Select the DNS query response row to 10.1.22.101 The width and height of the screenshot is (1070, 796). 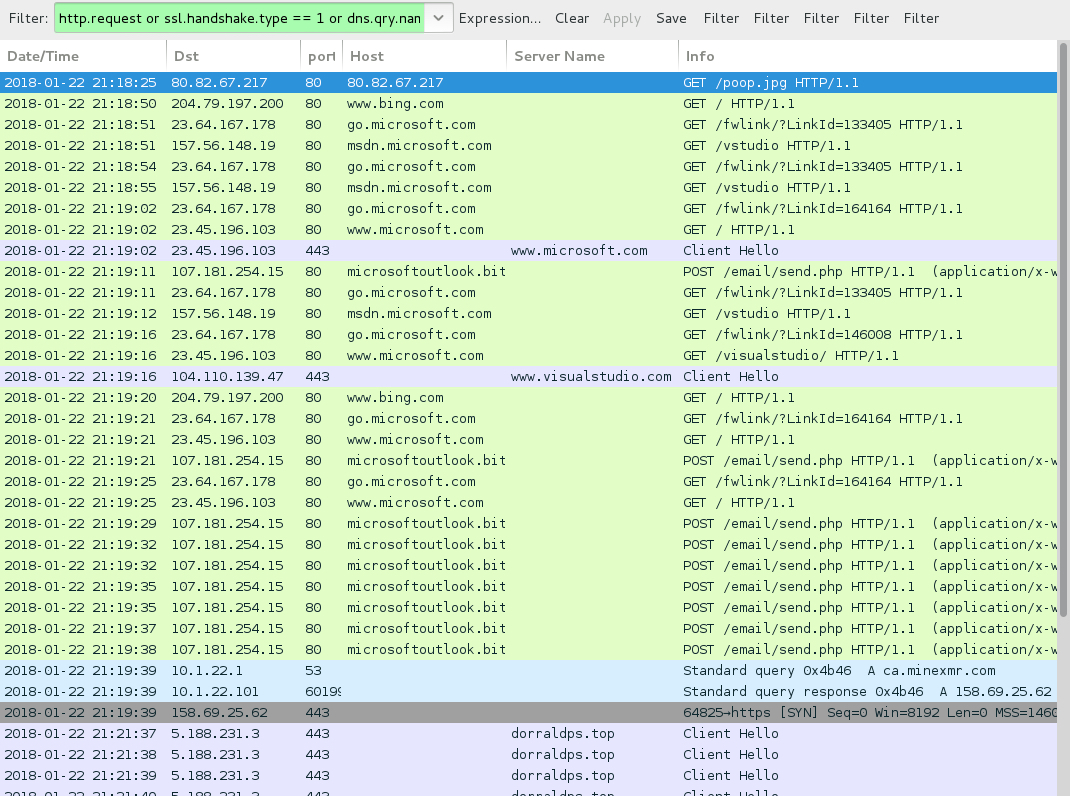point(528,692)
